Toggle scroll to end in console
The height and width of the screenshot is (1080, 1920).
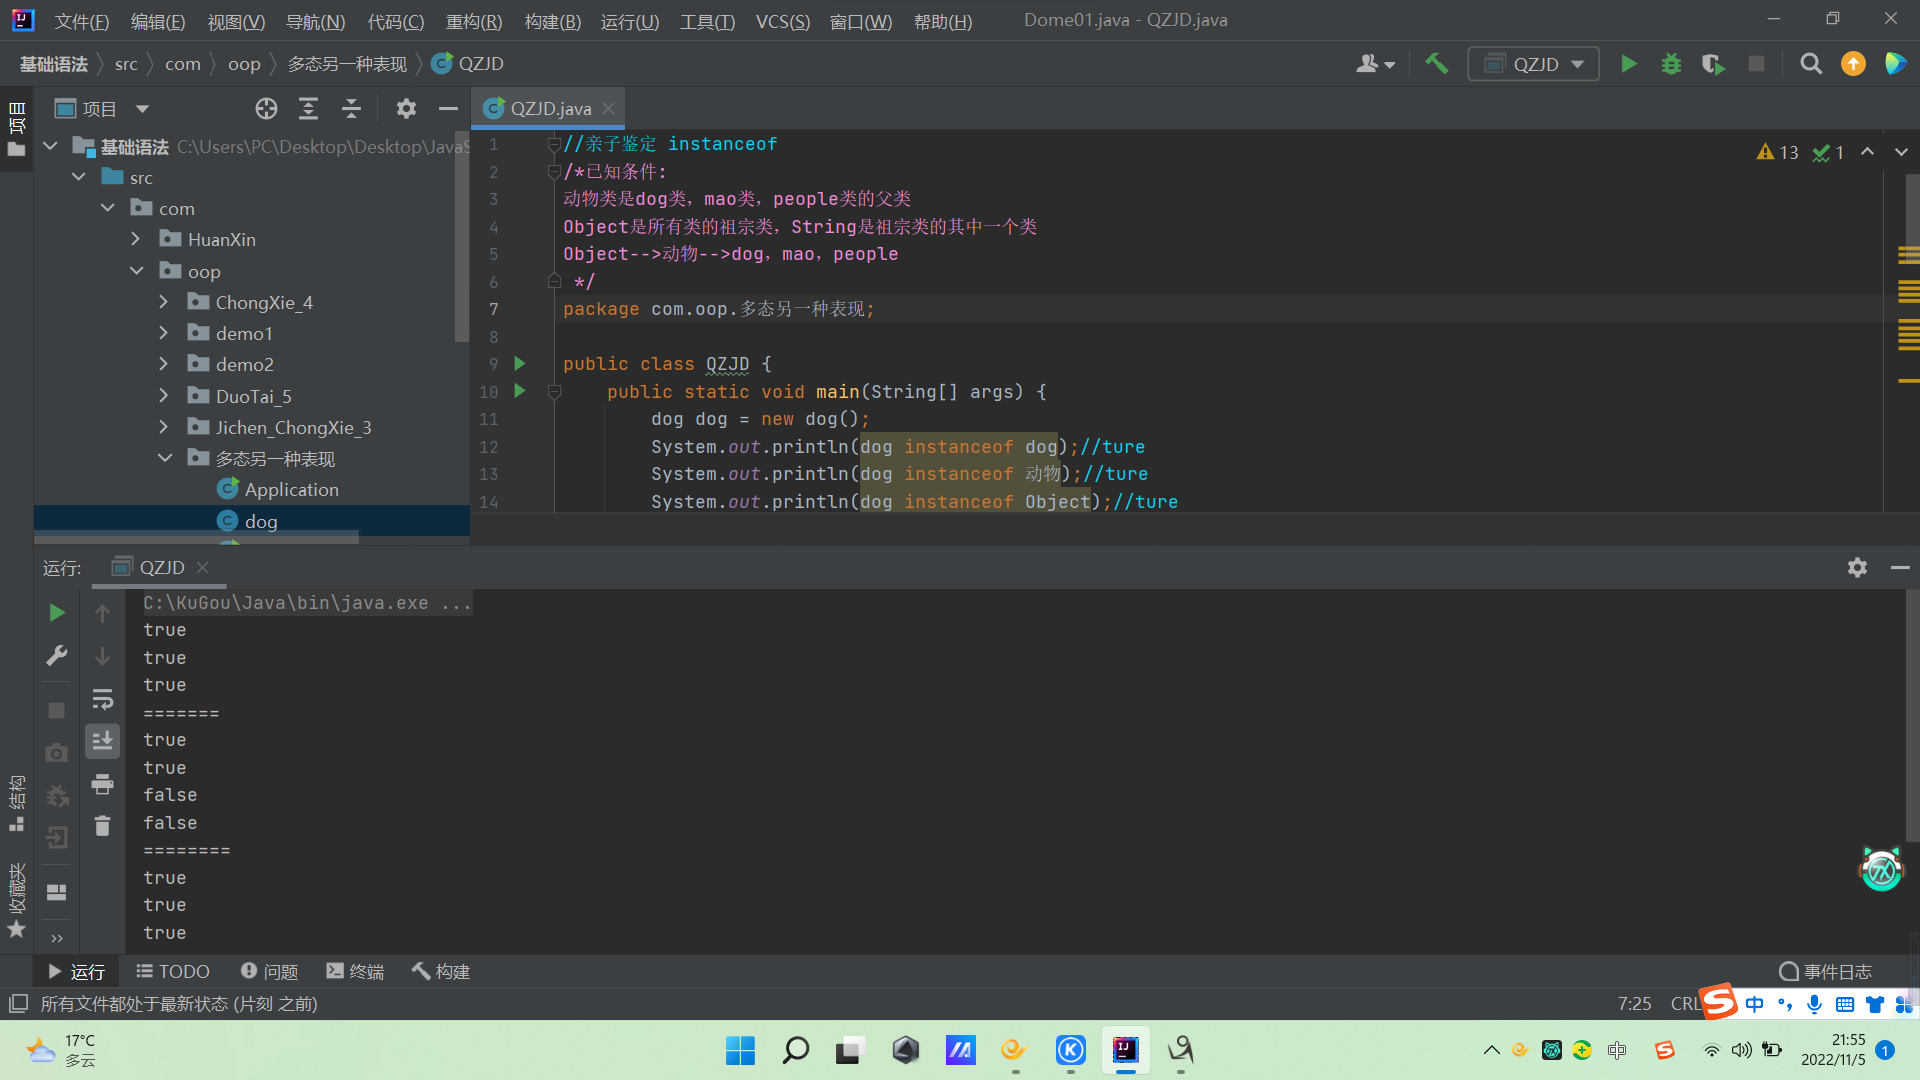click(102, 741)
